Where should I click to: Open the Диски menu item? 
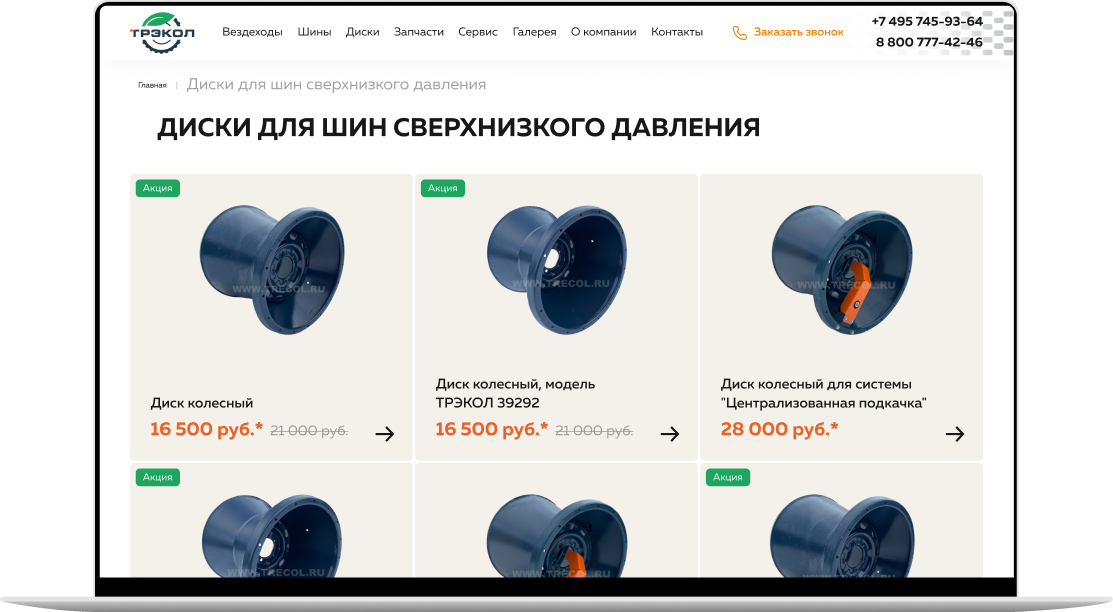(363, 32)
